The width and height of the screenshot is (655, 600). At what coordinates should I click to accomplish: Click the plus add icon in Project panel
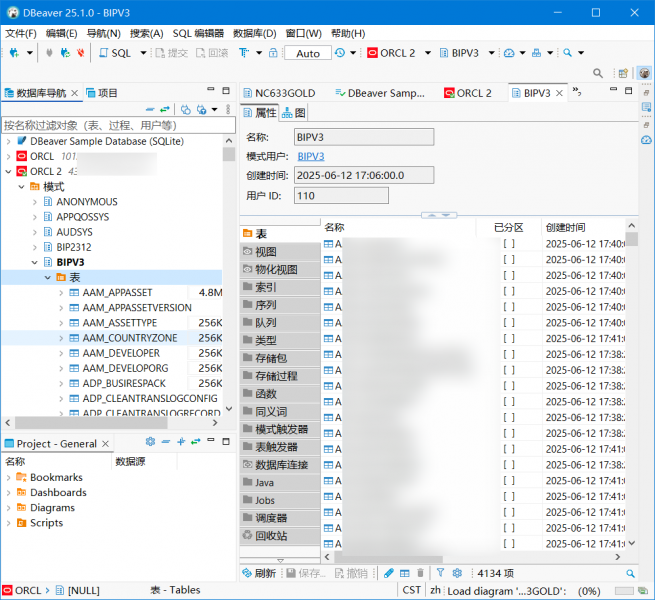[181, 442]
